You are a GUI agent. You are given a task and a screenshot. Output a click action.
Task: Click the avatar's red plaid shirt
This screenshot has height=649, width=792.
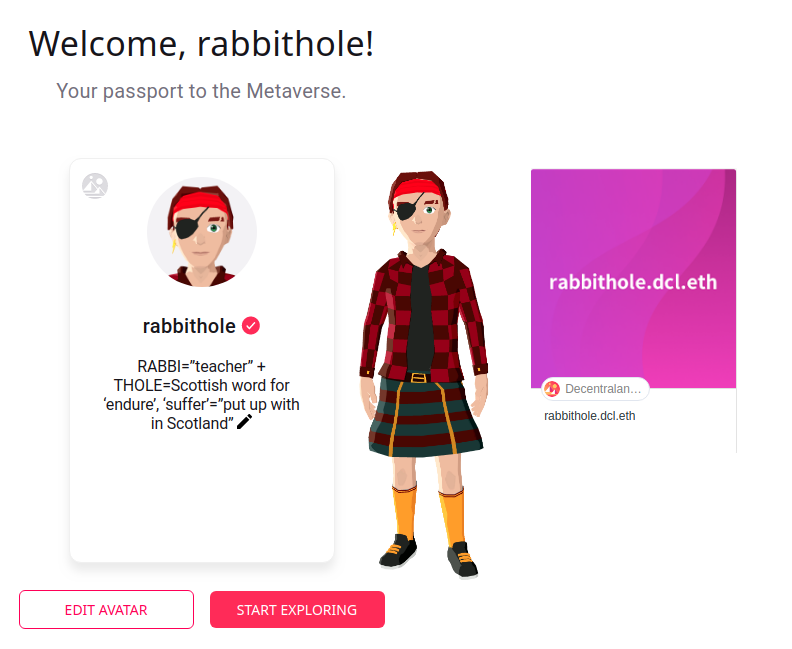pos(423,316)
